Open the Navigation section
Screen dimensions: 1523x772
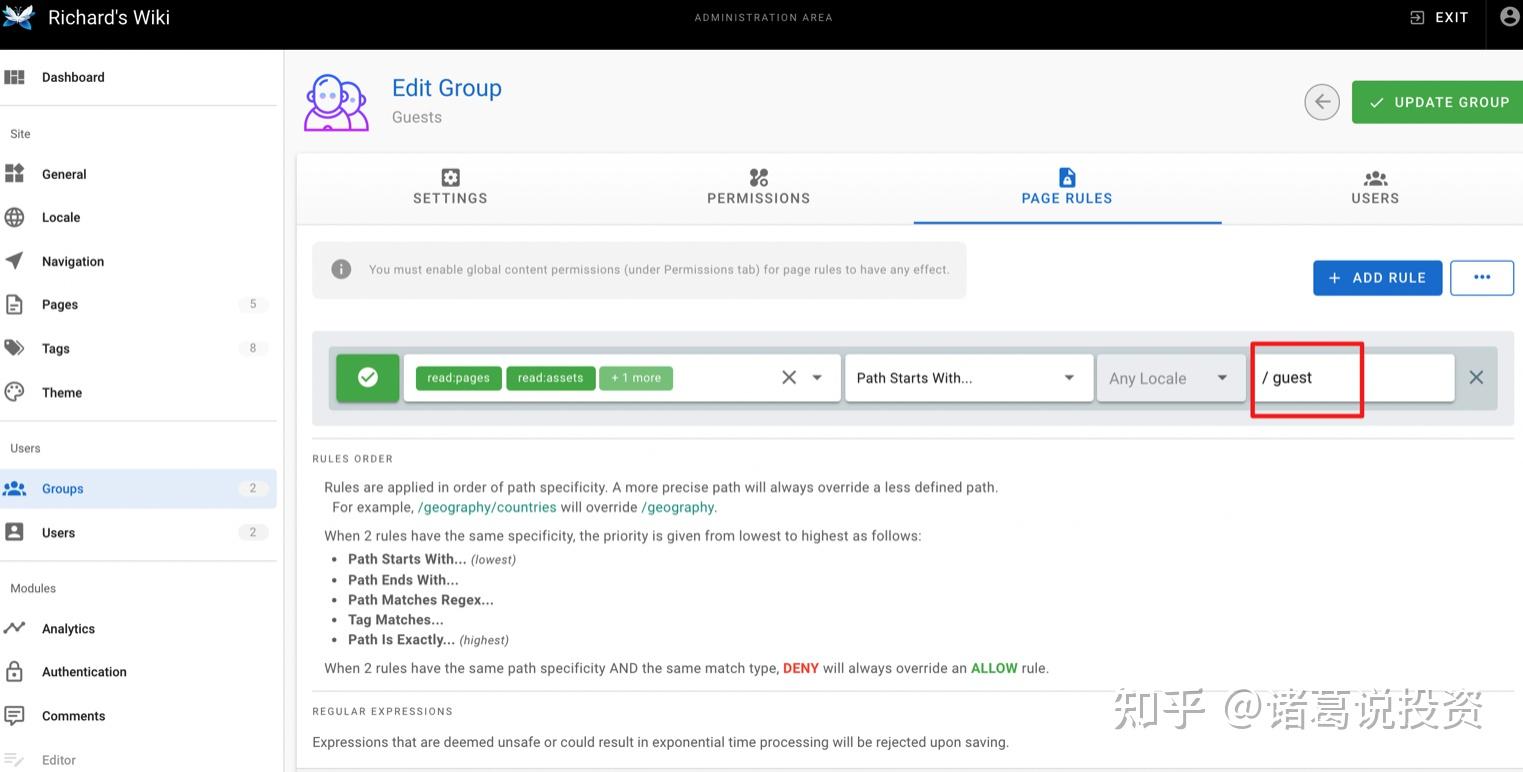pyautogui.click(x=71, y=261)
